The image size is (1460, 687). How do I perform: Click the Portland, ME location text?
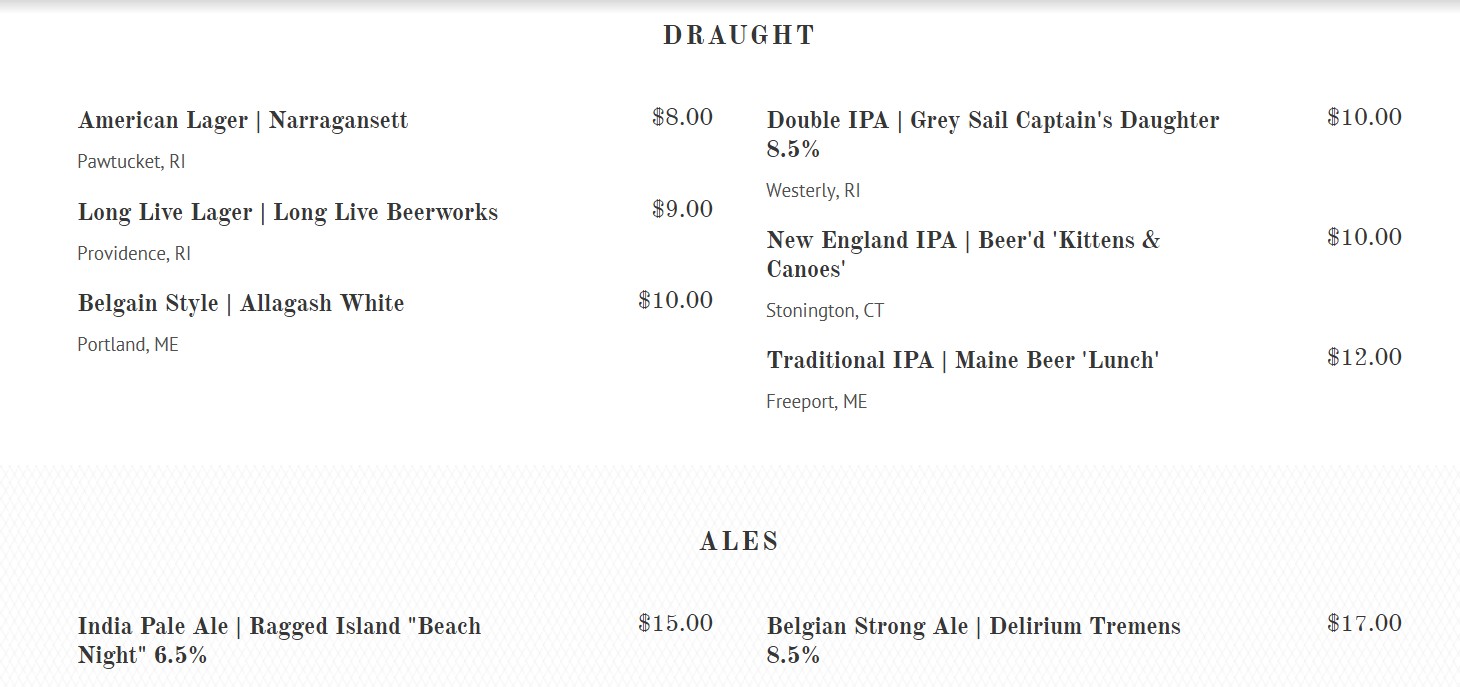[128, 345]
